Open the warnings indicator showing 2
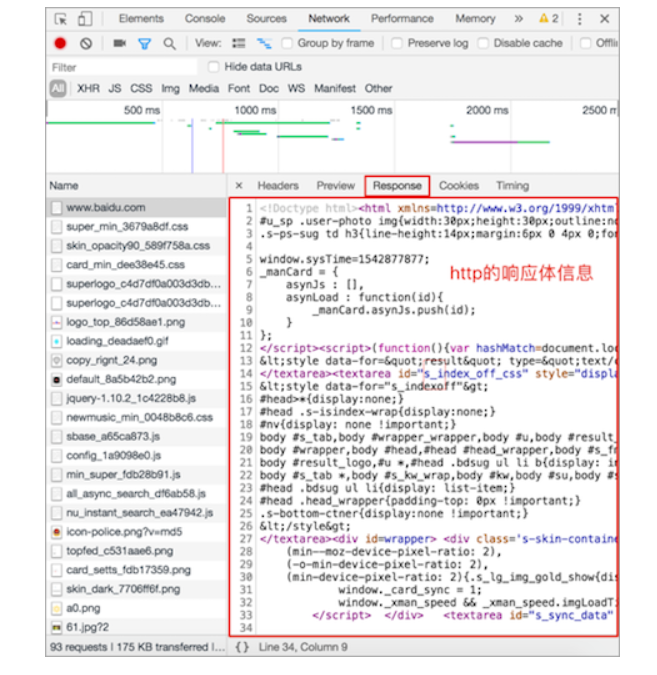Viewport: 657px width, 675px height. click(x=549, y=19)
